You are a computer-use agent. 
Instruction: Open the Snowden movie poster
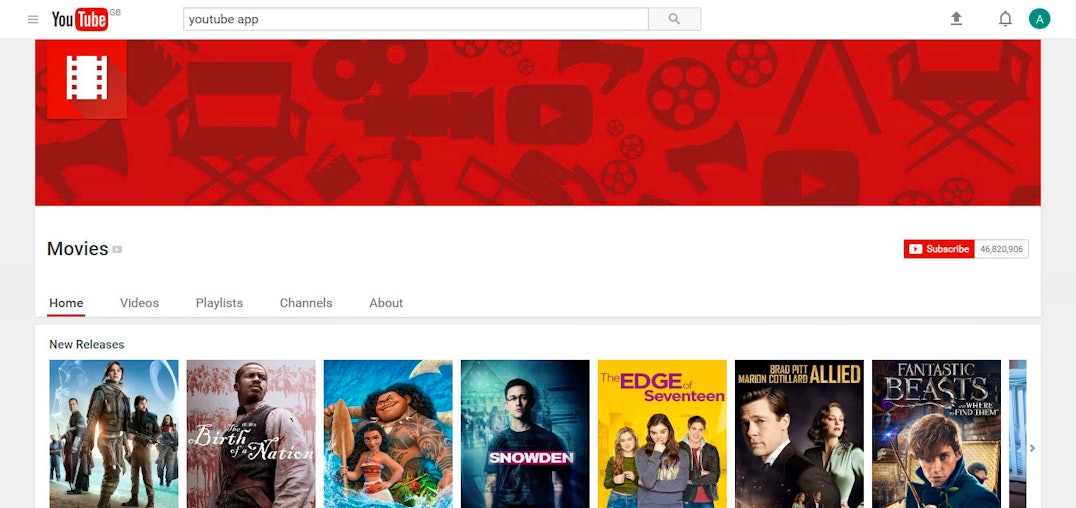[x=525, y=434]
